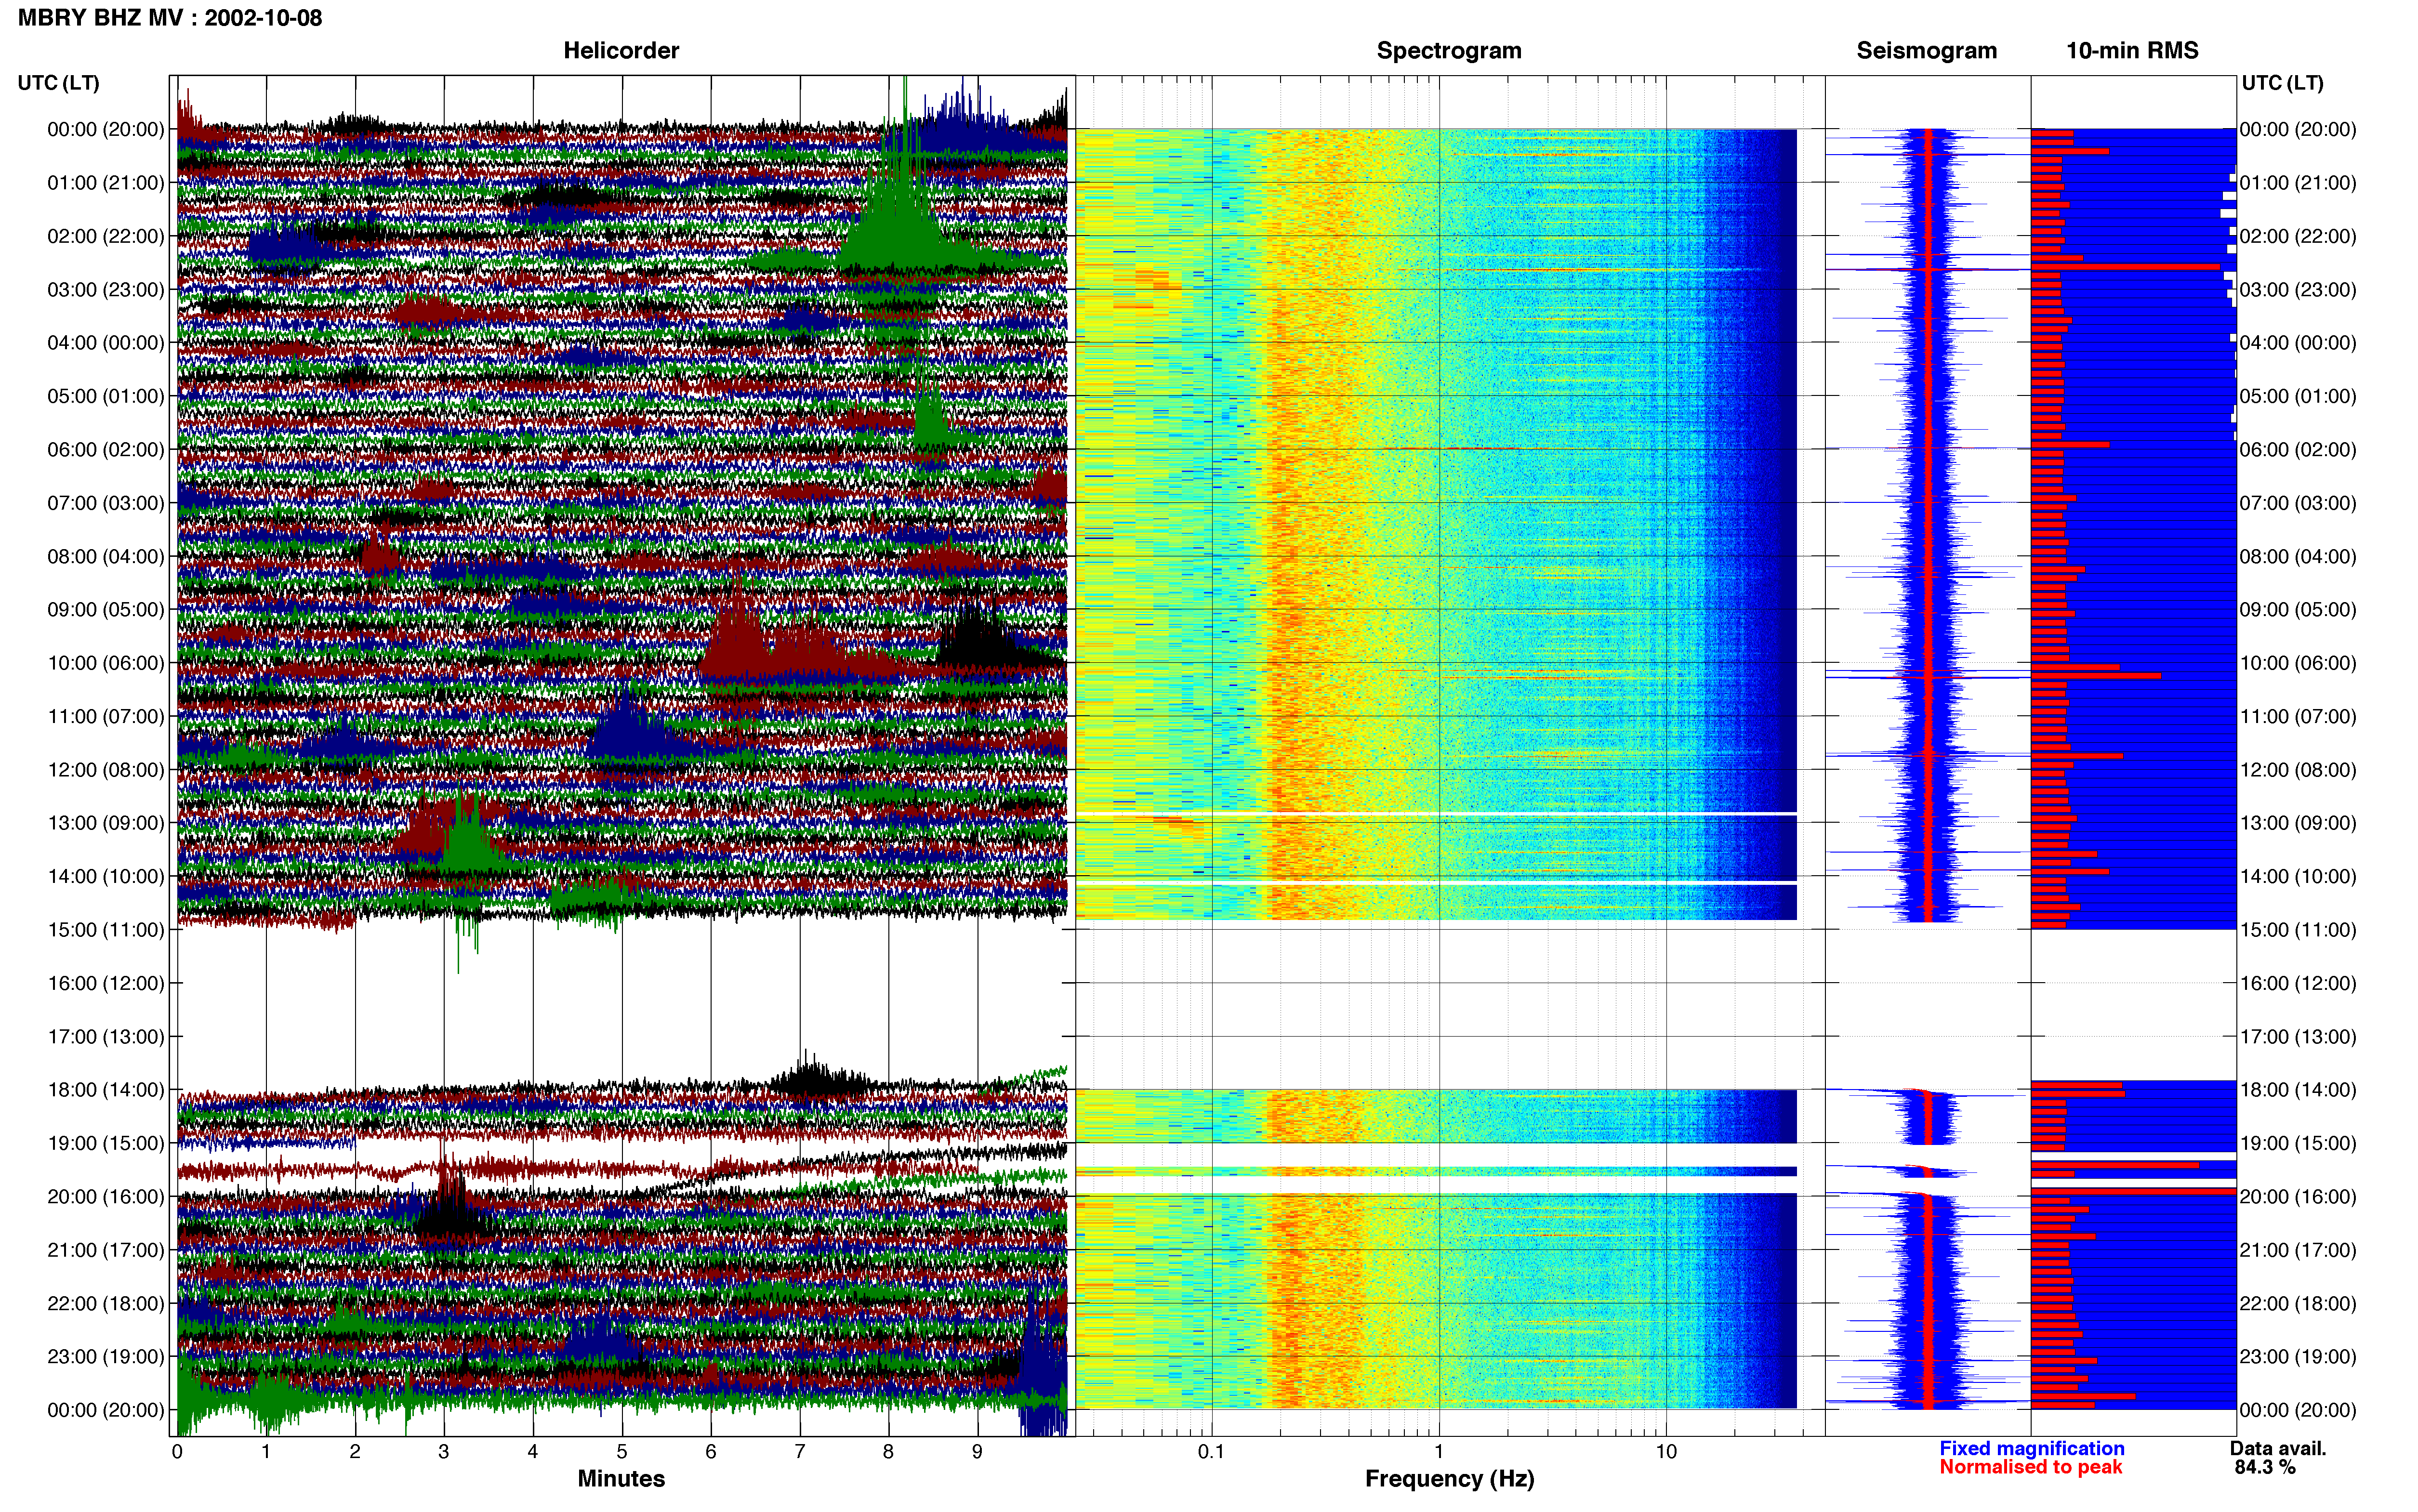Viewport: 2418px width, 1512px height.
Task: Click 23:00 (19:00) on the Helicorder time axis
Action: tap(106, 1357)
